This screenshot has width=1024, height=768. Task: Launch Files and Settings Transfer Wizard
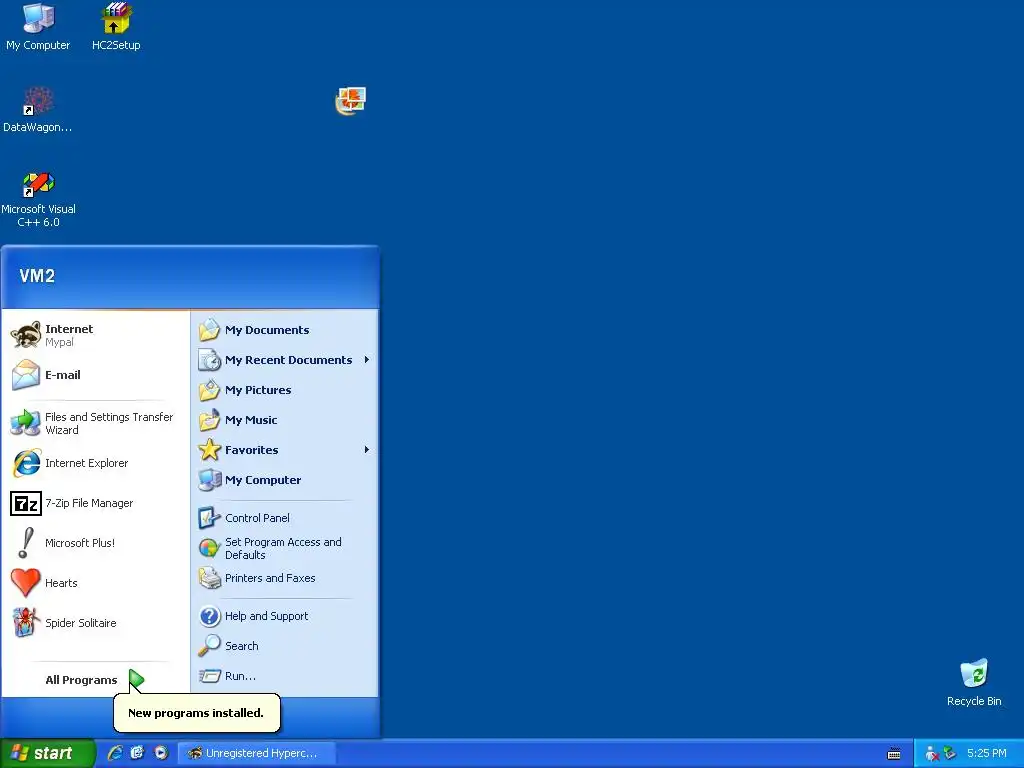(x=95, y=423)
